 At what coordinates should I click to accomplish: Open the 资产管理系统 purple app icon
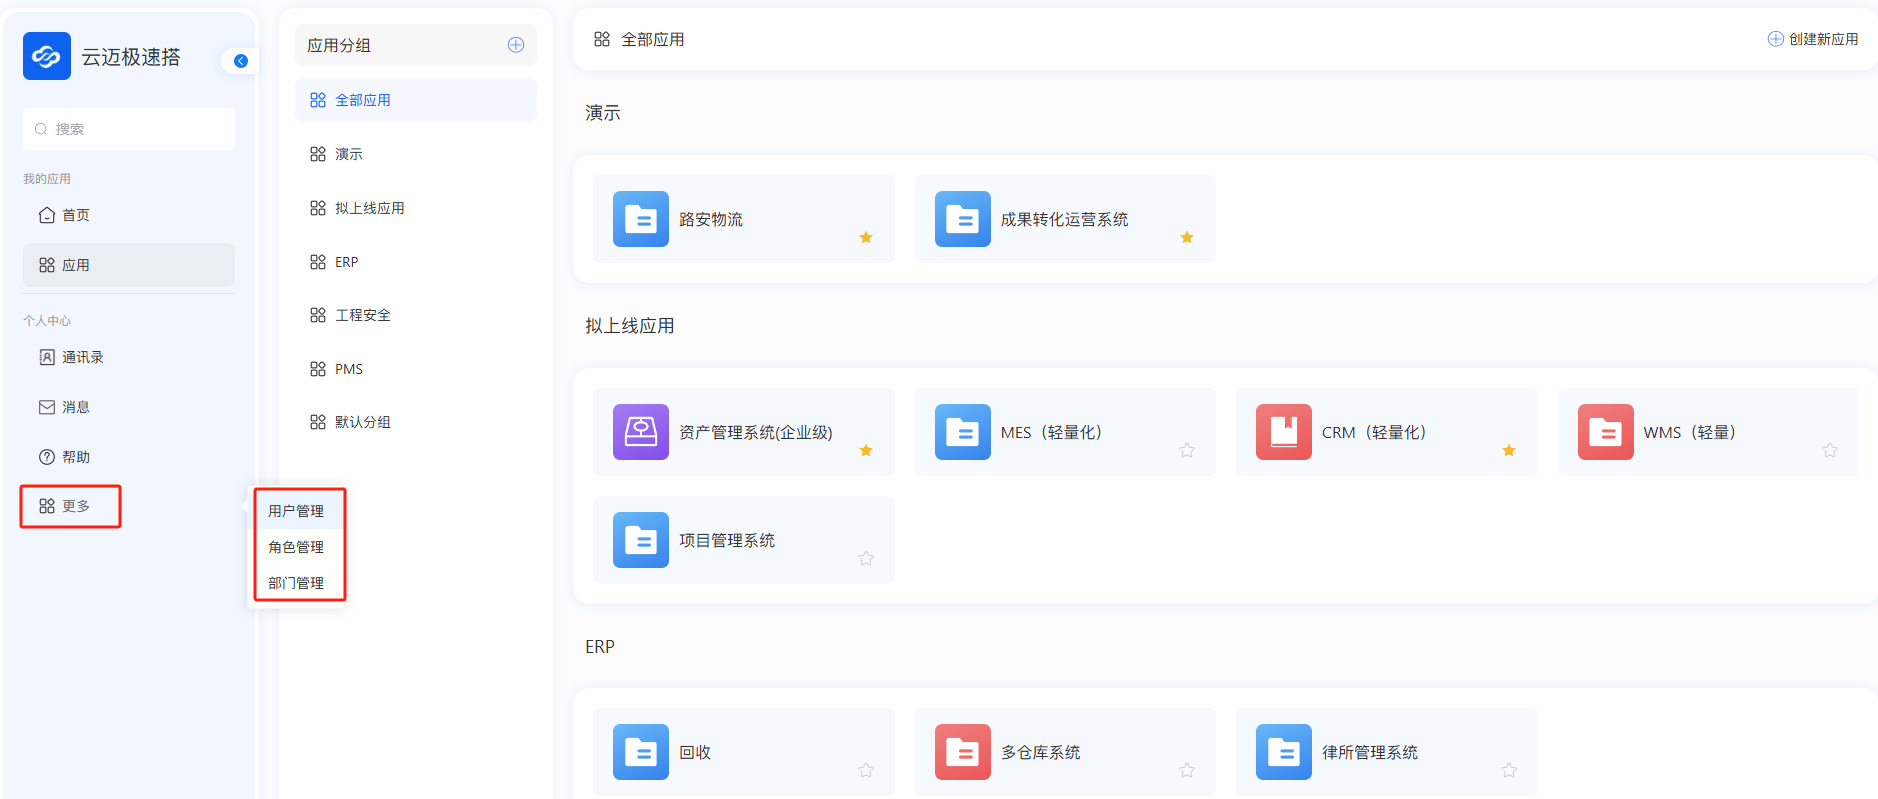[640, 432]
